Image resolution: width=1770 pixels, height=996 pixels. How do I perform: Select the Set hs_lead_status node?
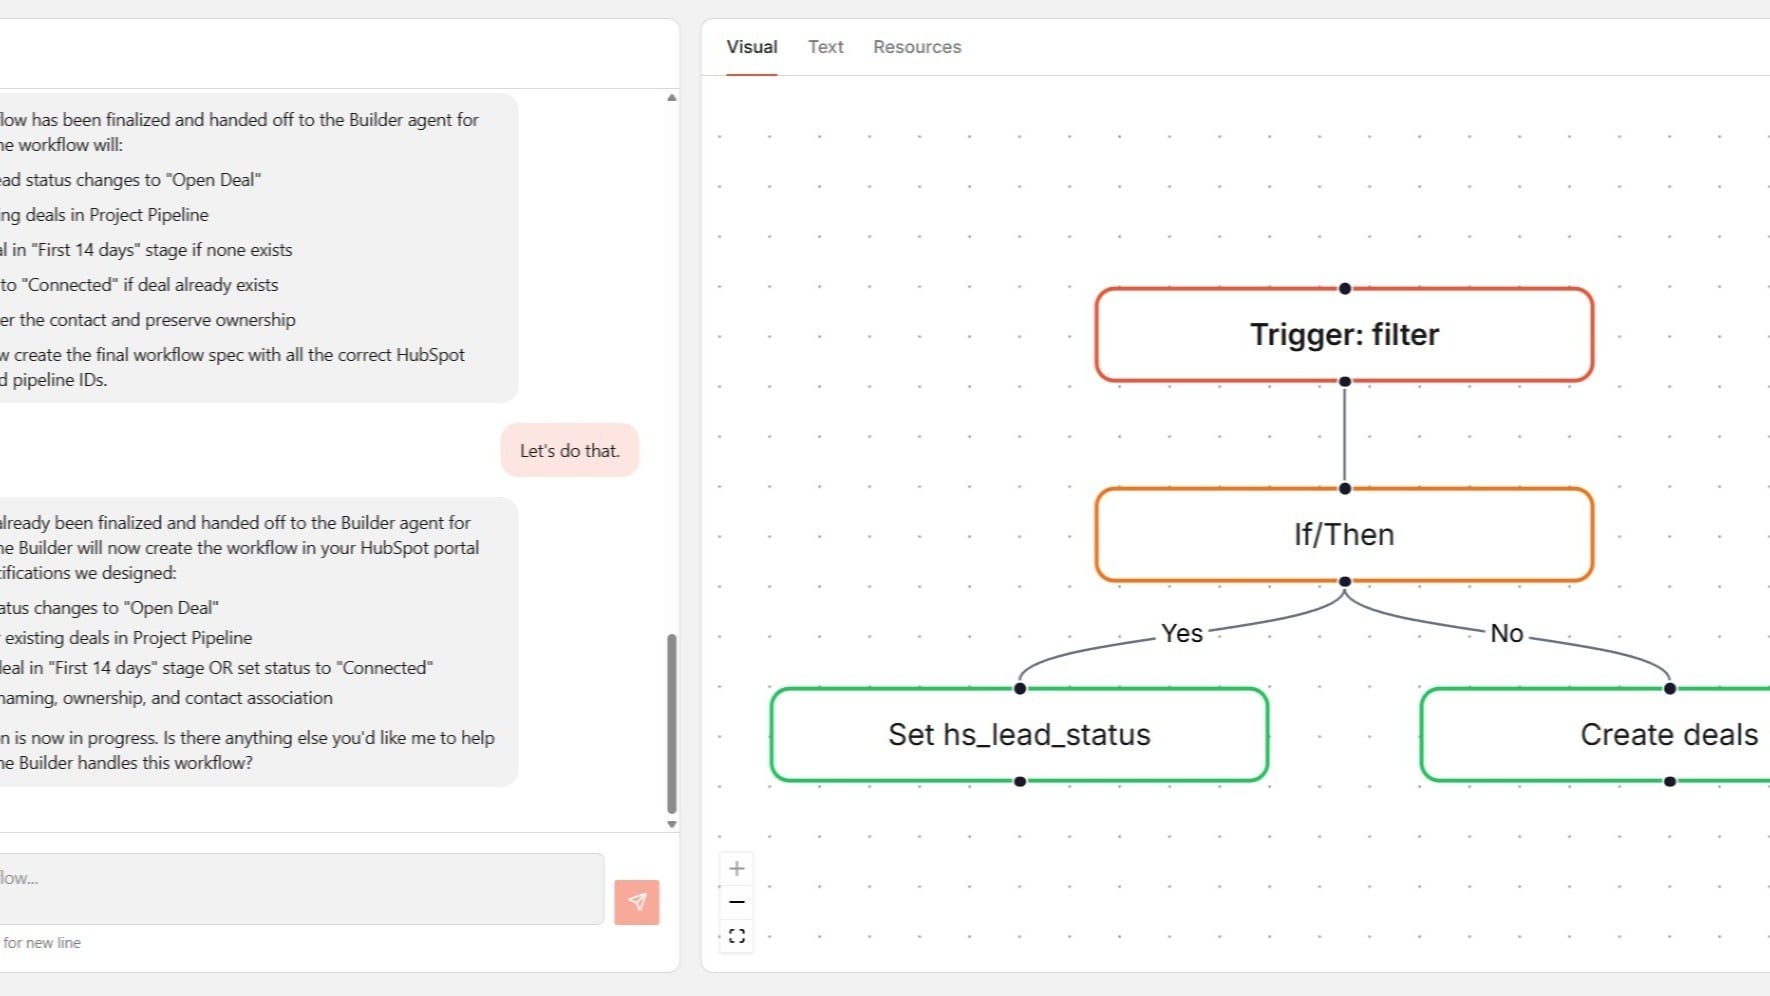click(1019, 735)
